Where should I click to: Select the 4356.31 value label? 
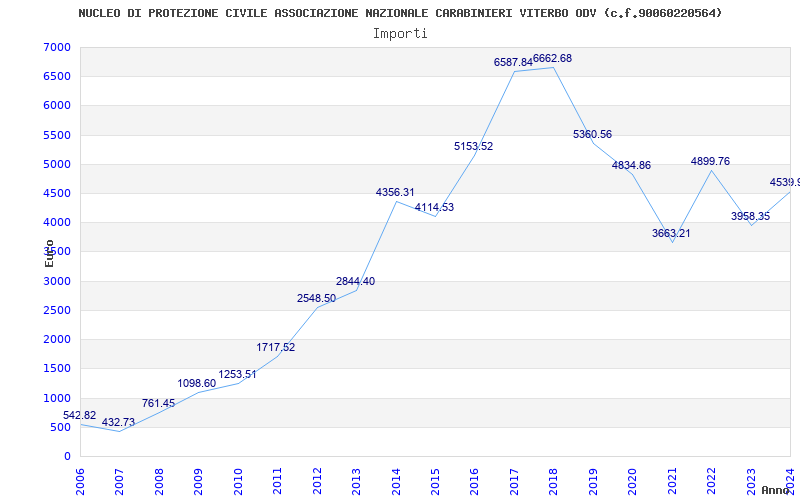click(x=395, y=192)
